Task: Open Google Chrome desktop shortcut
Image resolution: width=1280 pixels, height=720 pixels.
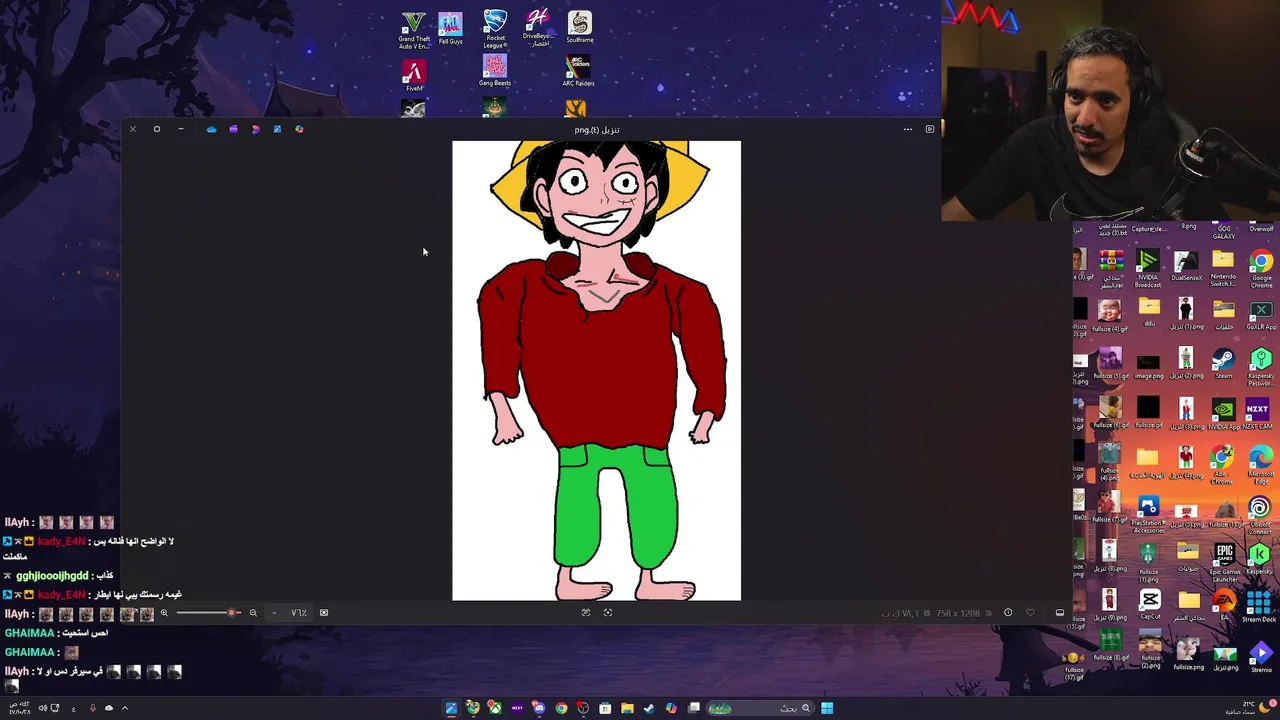Action: pyautogui.click(x=1261, y=270)
